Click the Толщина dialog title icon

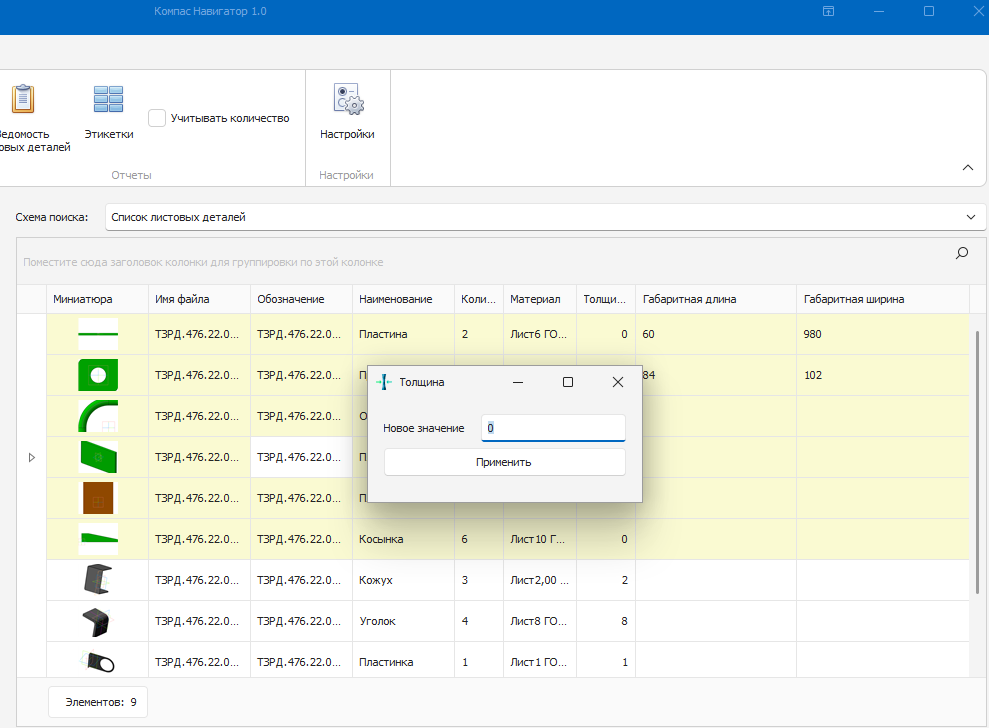382,382
